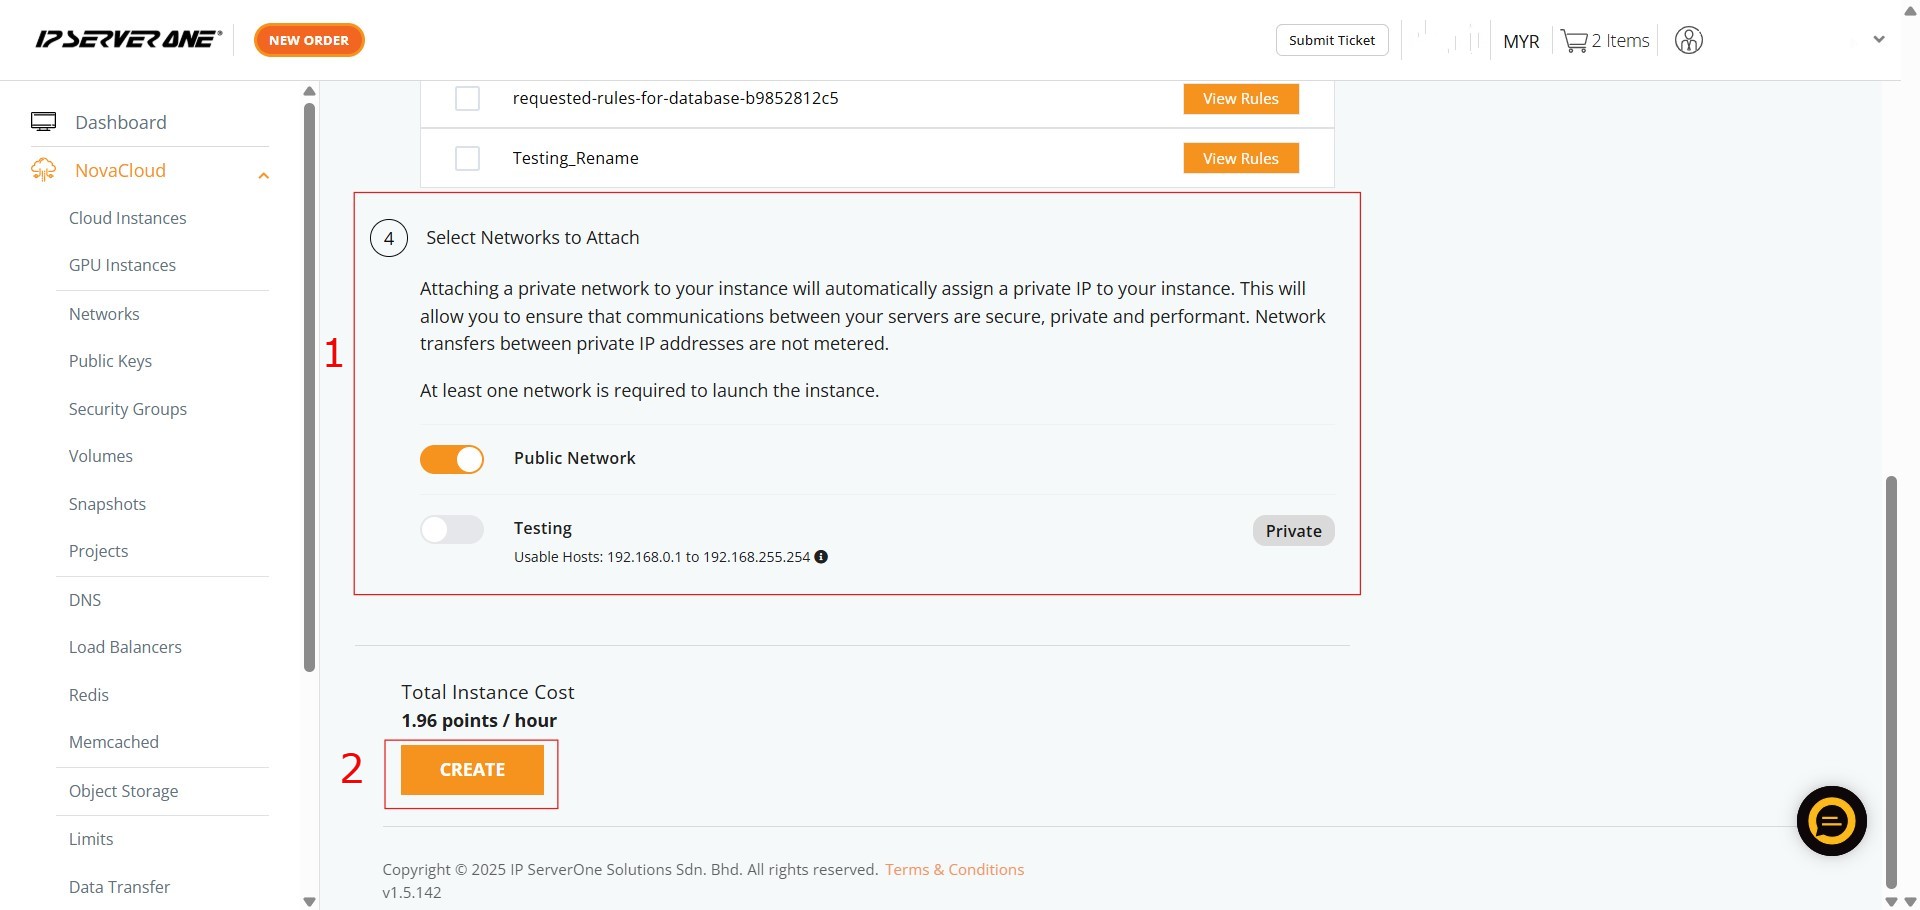Open the live chat support bubble
The height and width of the screenshot is (910, 1920).
1831,821
